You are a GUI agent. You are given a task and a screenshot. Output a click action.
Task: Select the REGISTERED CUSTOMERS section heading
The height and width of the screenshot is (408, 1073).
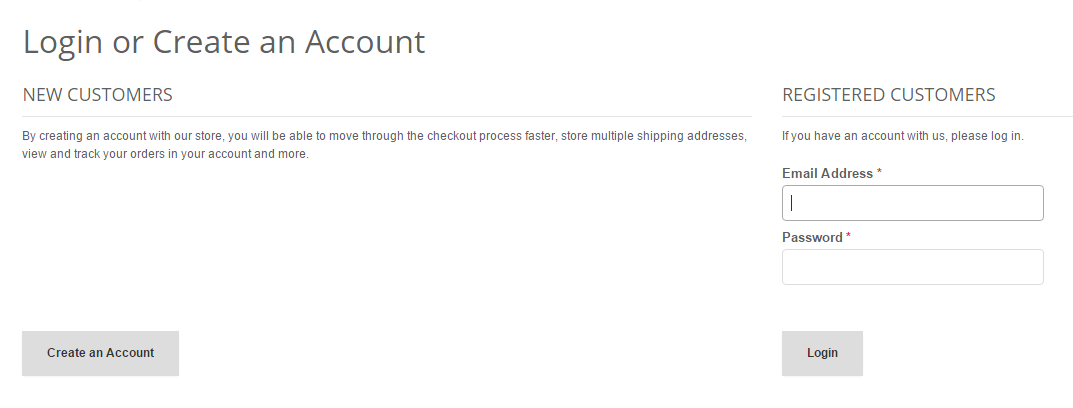click(888, 95)
